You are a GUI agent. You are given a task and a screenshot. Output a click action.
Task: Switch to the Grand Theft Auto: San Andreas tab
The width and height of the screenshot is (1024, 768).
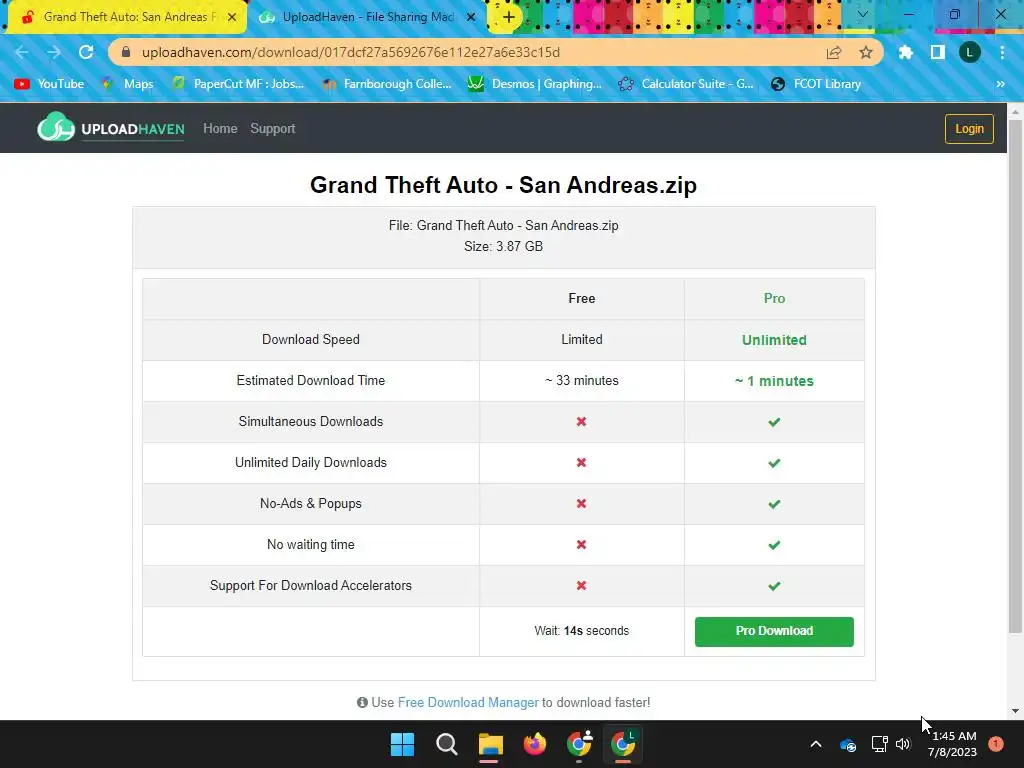point(127,17)
